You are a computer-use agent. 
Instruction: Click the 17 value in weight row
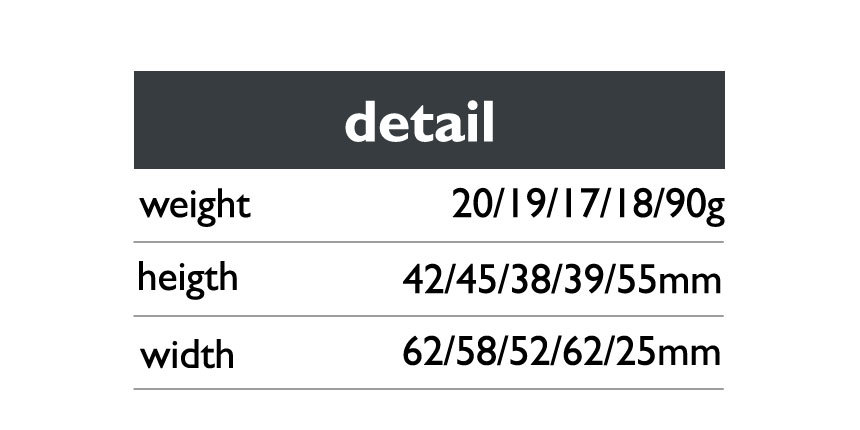click(576, 204)
